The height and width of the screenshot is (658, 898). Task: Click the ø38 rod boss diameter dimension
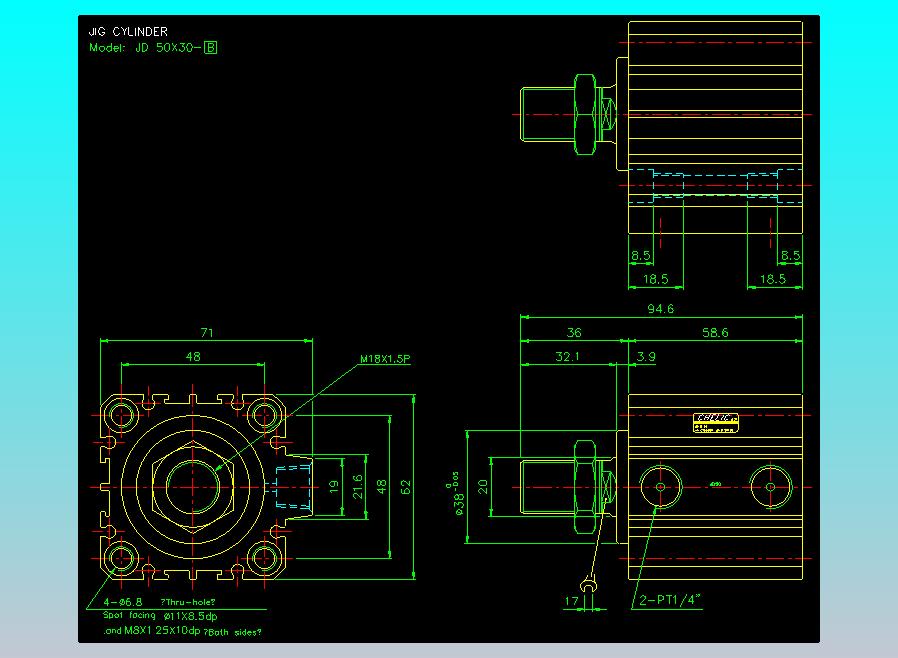coord(457,494)
